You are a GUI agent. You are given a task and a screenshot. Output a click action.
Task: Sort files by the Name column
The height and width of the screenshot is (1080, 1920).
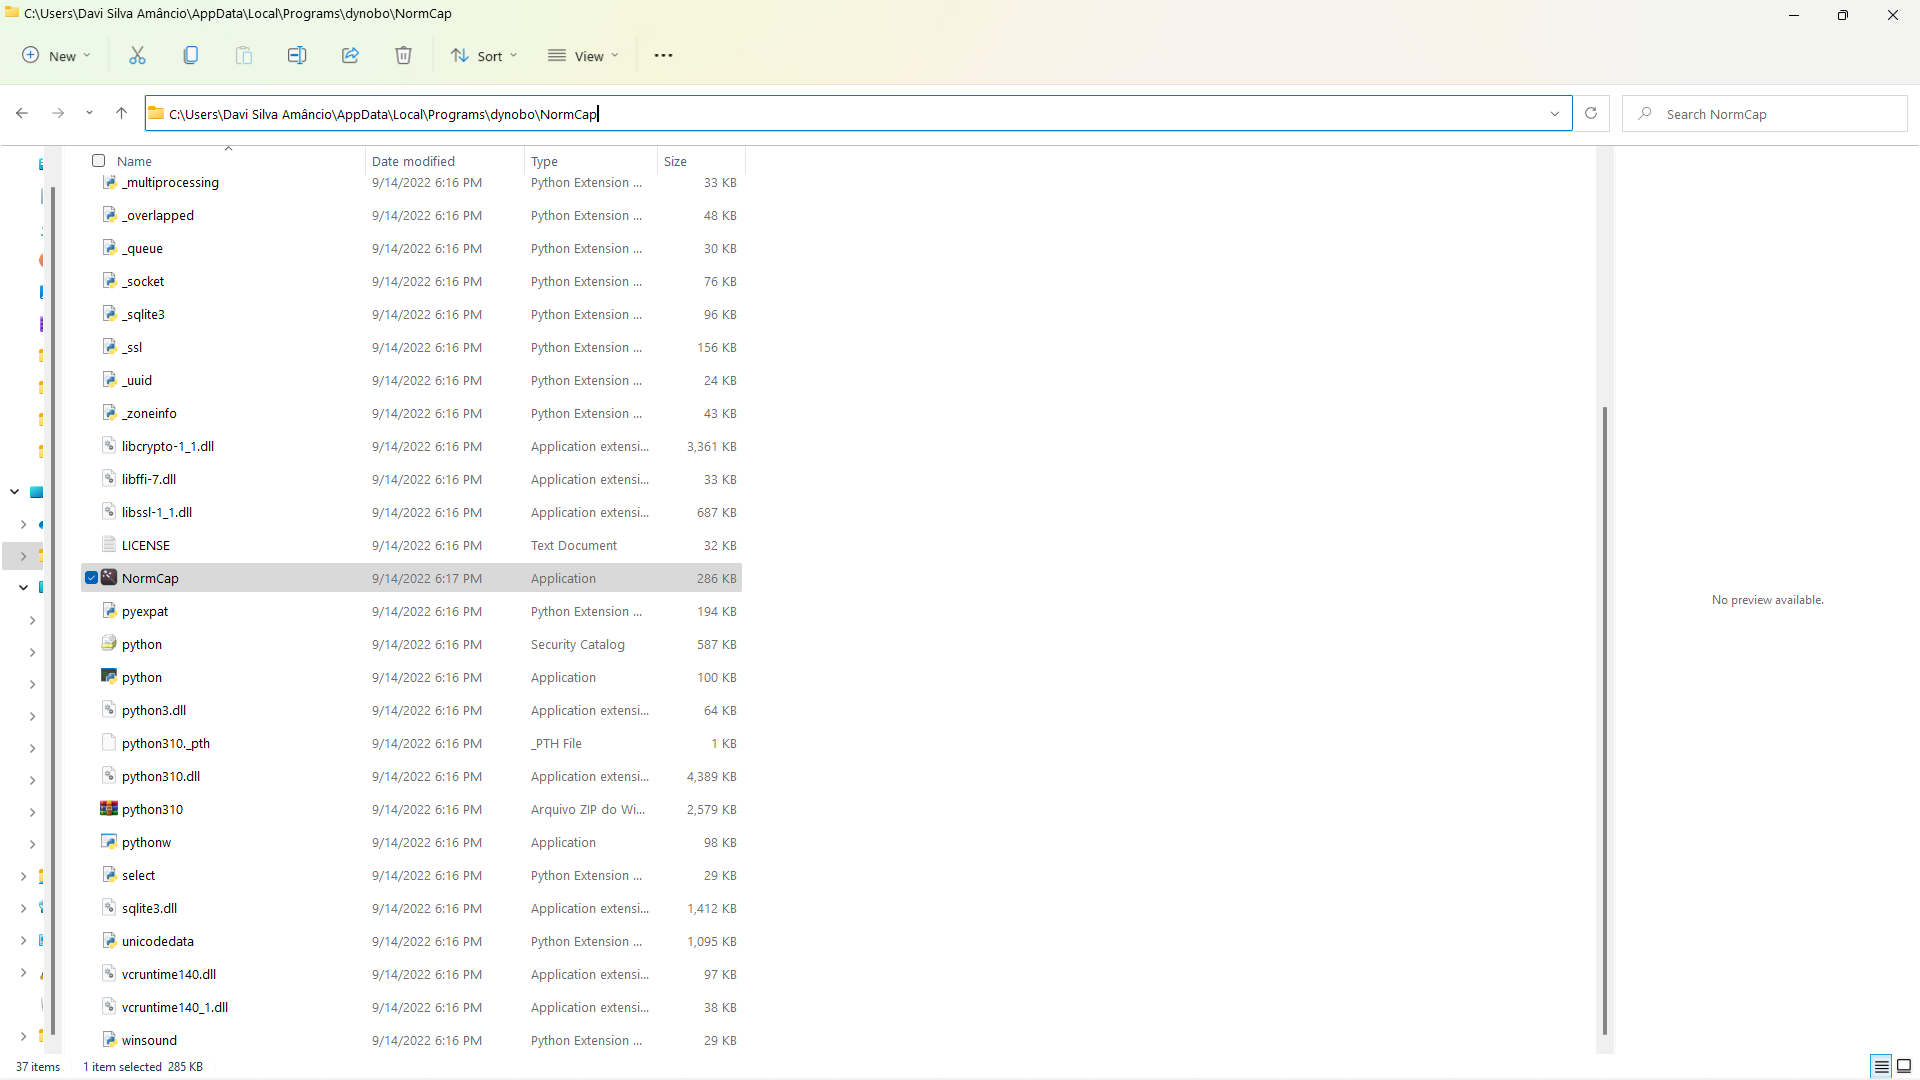(x=136, y=160)
